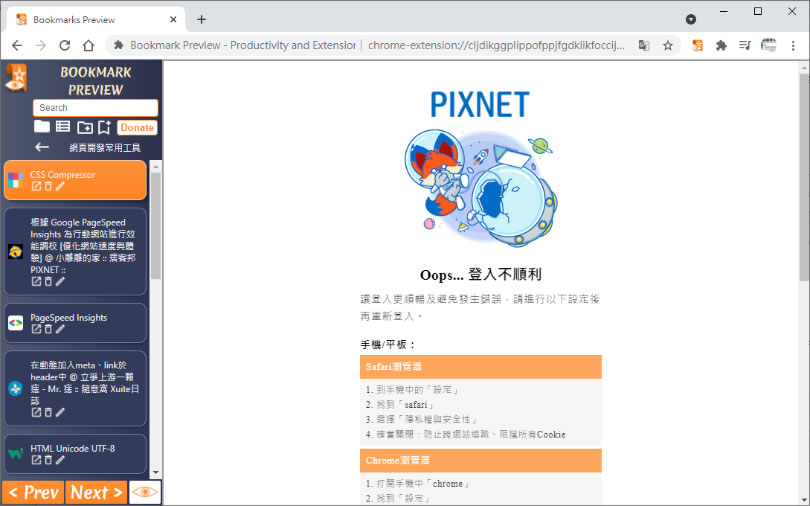The height and width of the screenshot is (506, 810).
Task: Edit the CSS Compressor bookmark
Action: [60, 186]
